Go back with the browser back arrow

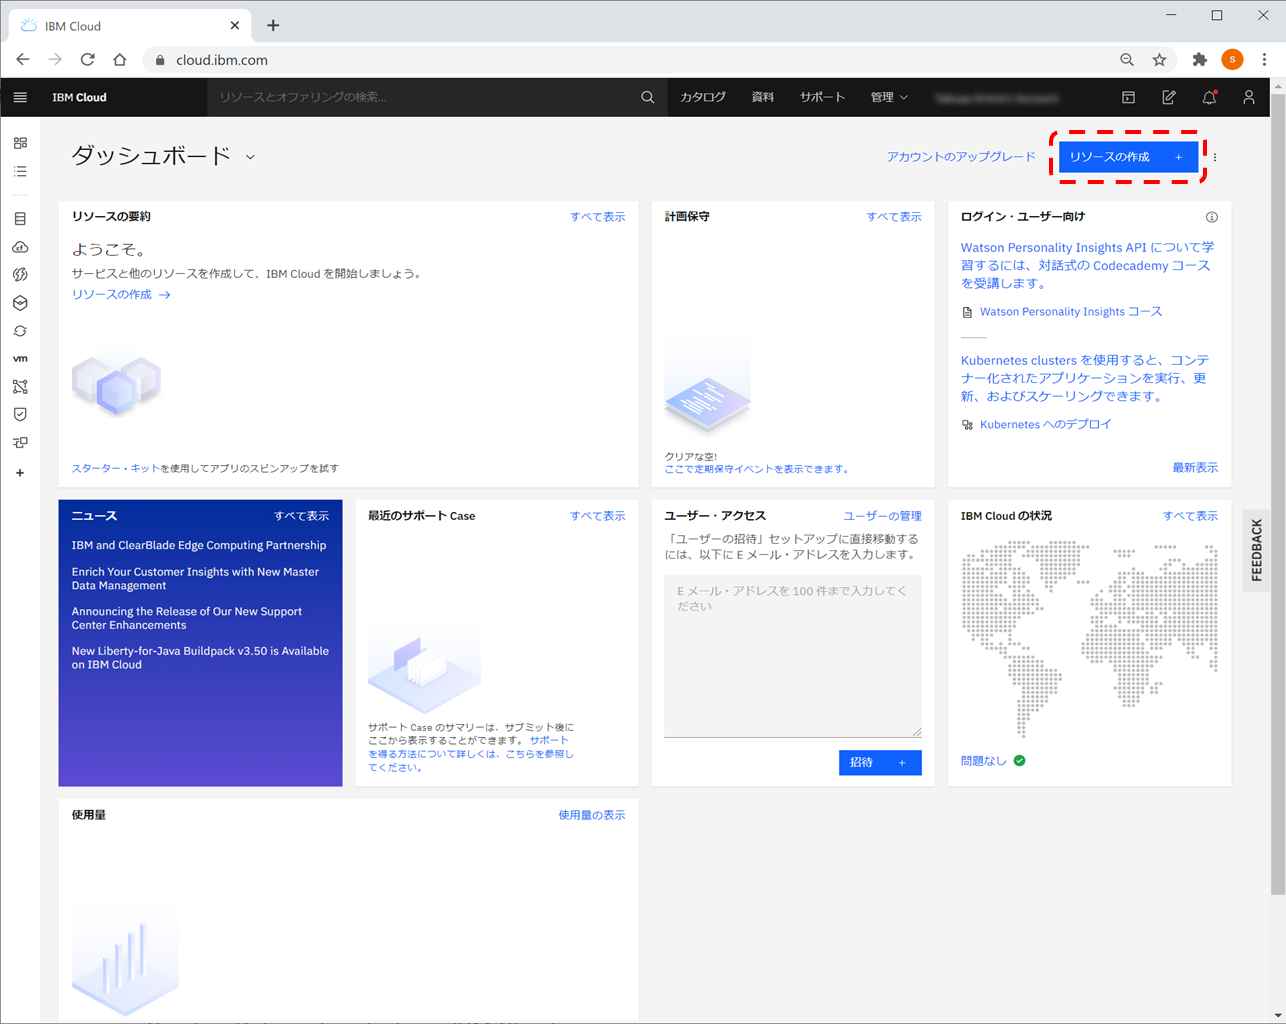pos(23,60)
